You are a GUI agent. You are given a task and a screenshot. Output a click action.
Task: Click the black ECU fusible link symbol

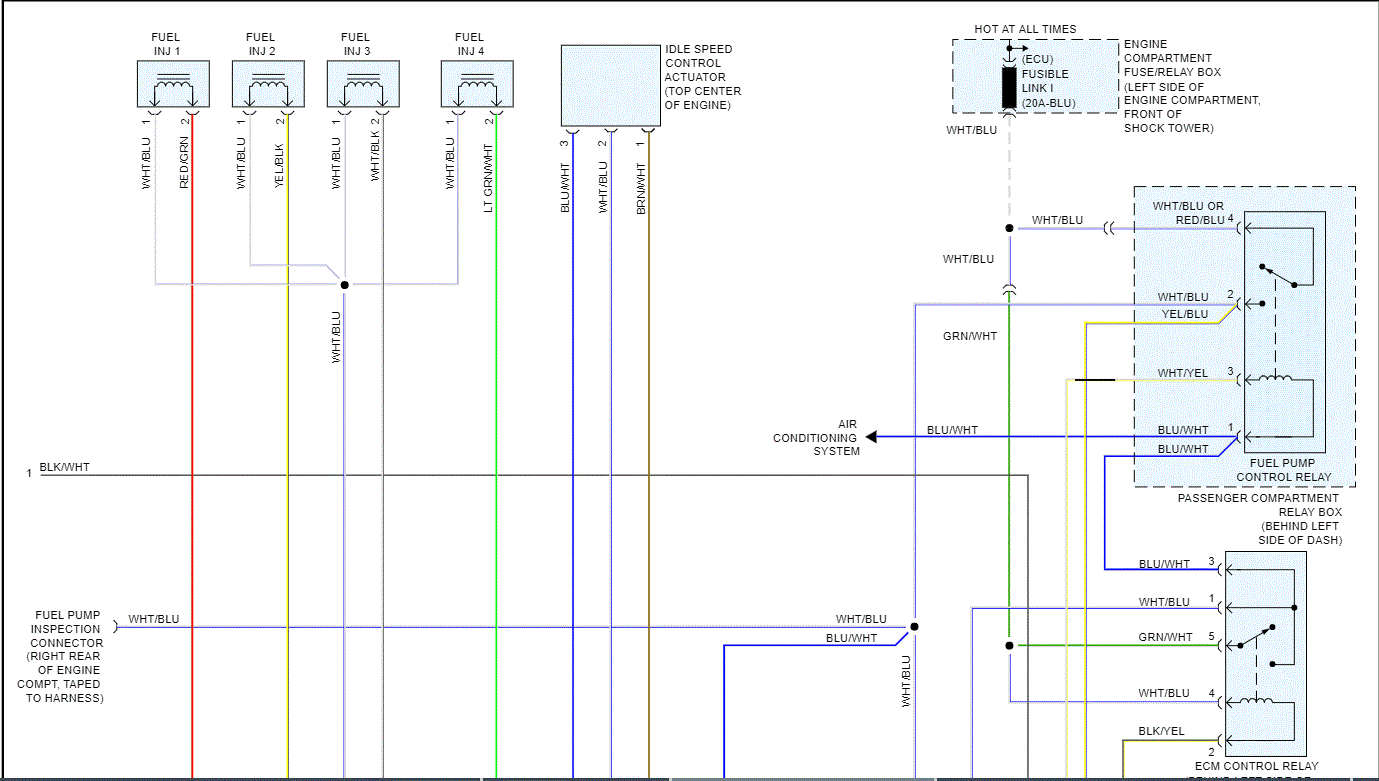(1010, 87)
